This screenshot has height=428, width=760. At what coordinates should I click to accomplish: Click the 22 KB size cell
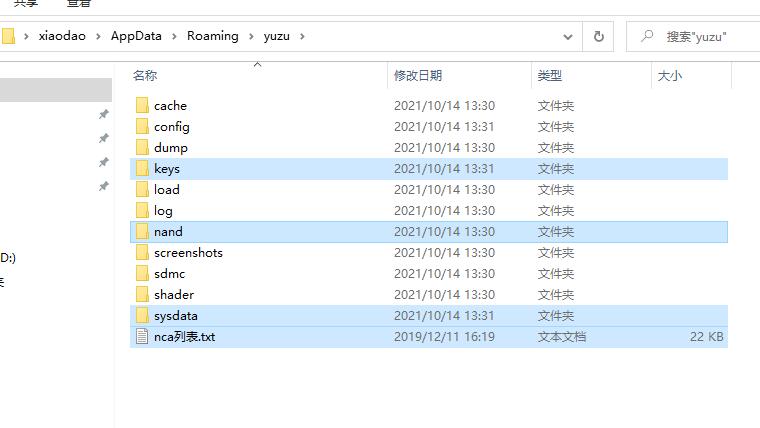706,336
